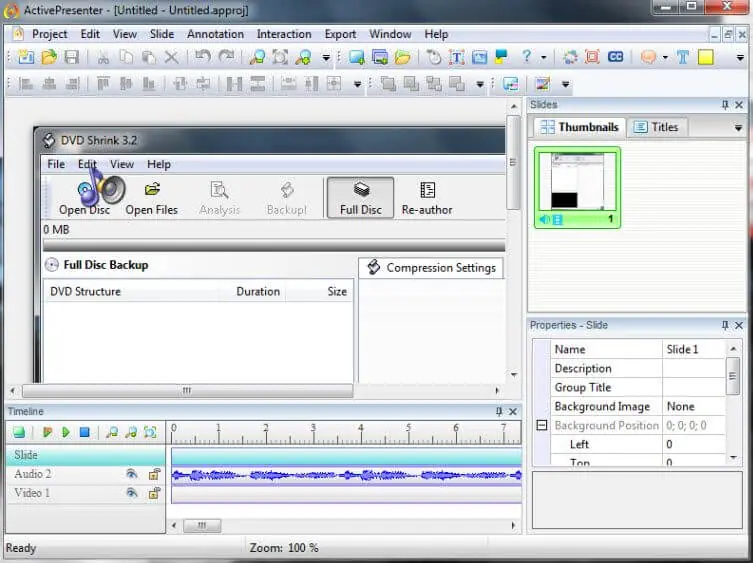Click the timeline horizontal scrollbar thumb
Viewport: 753px width, 563px height.
[x=202, y=526]
